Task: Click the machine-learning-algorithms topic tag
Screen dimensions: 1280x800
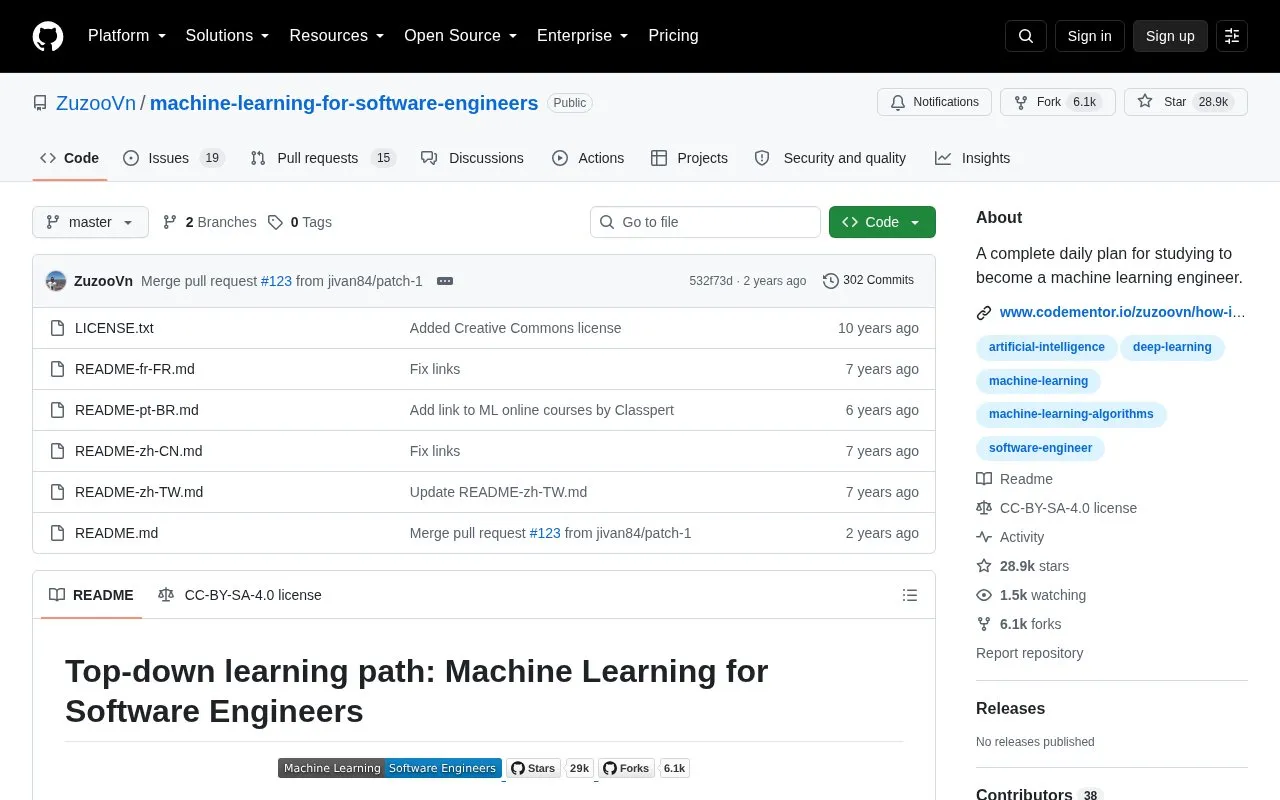Action: tap(1071, 414)
